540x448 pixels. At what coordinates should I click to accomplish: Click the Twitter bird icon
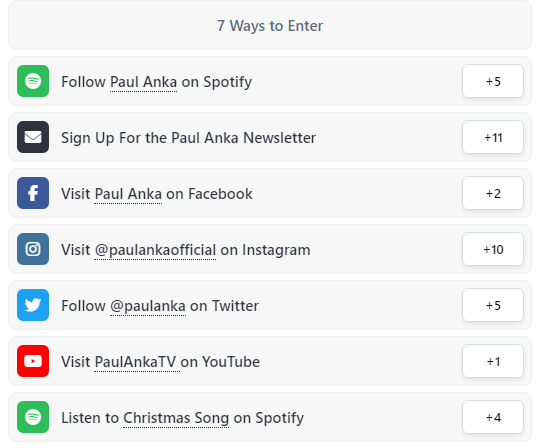click(33, 305)
